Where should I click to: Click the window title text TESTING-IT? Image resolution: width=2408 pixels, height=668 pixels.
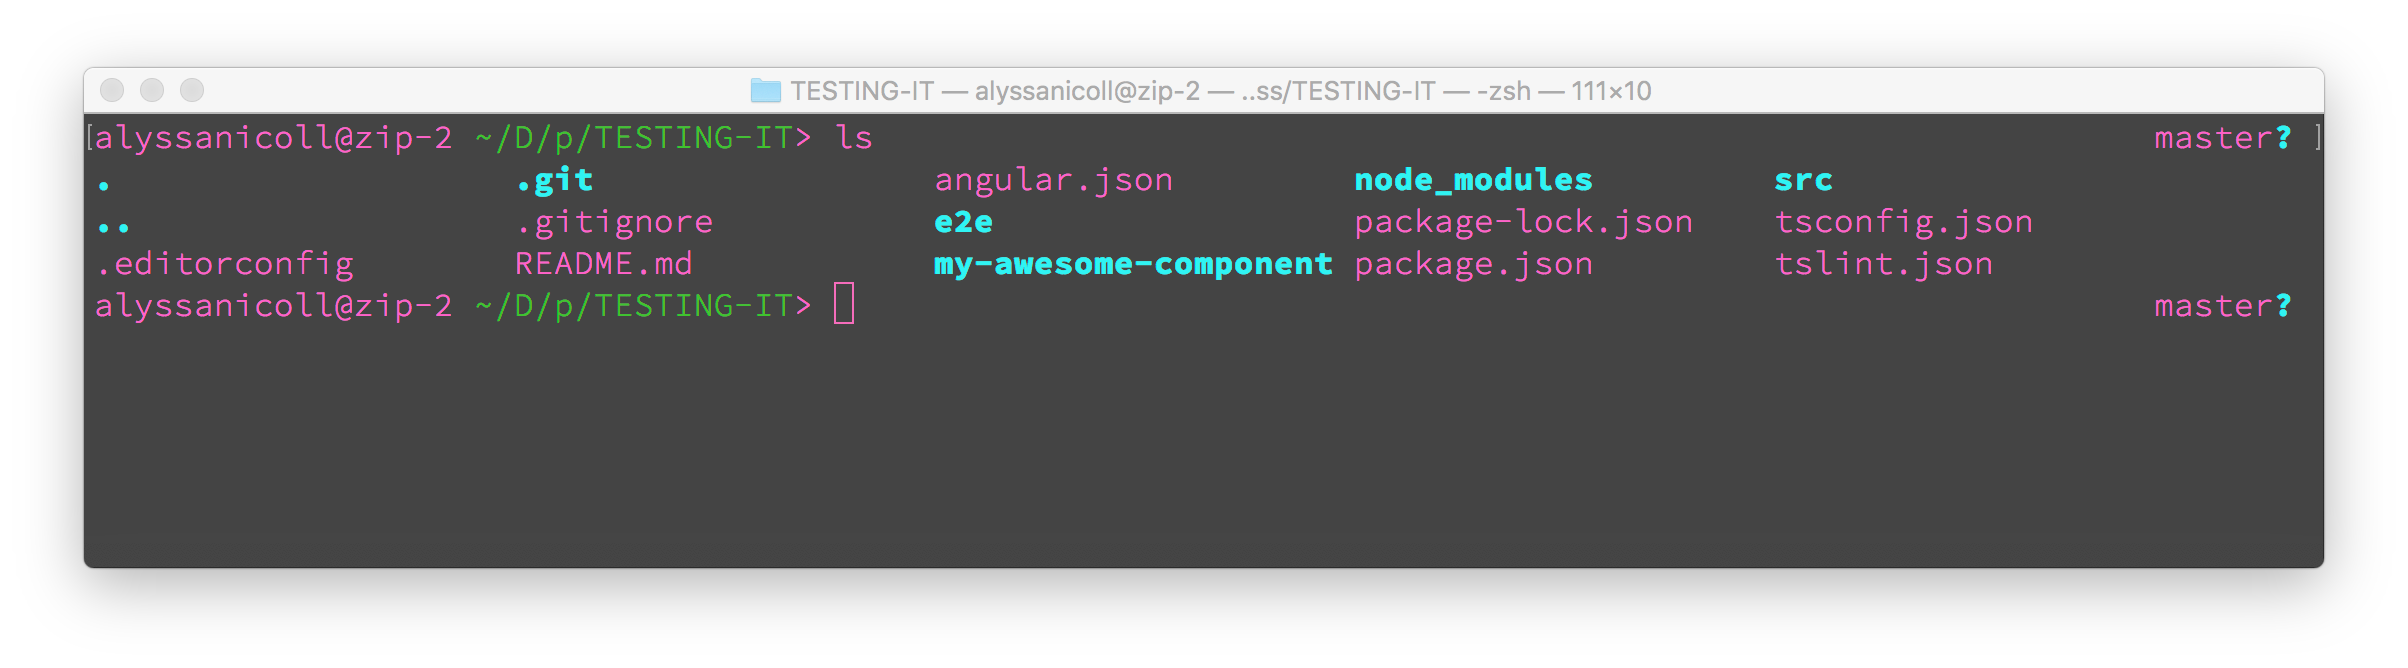(862, 91)
